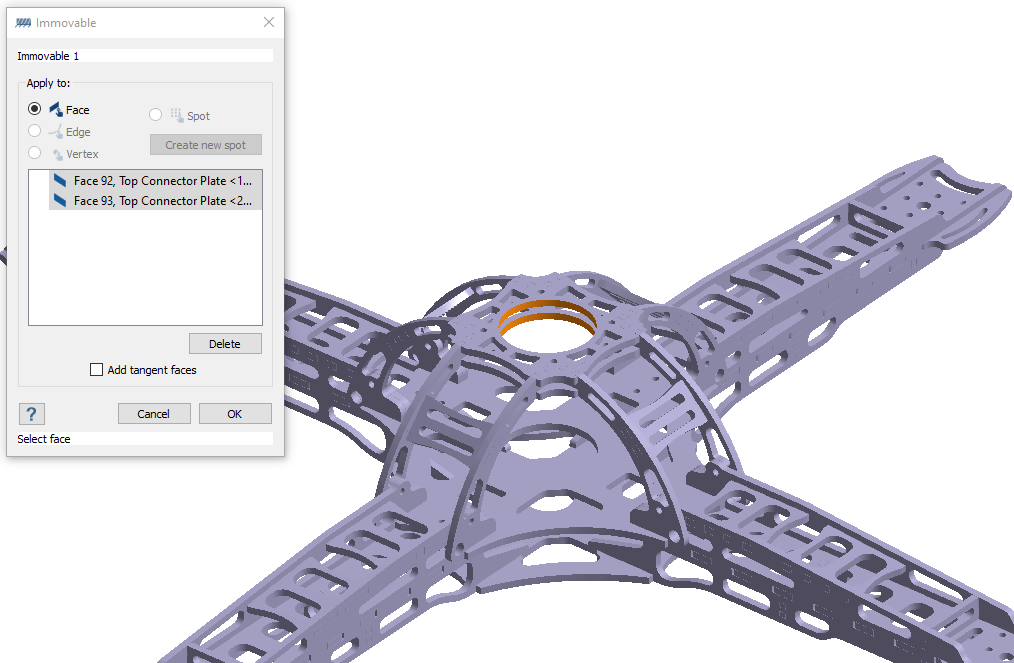The width and height of the screenshot is (1014, 663).
Task: Confirm the constraint with the OK button
Action: [x=235, y=414]
